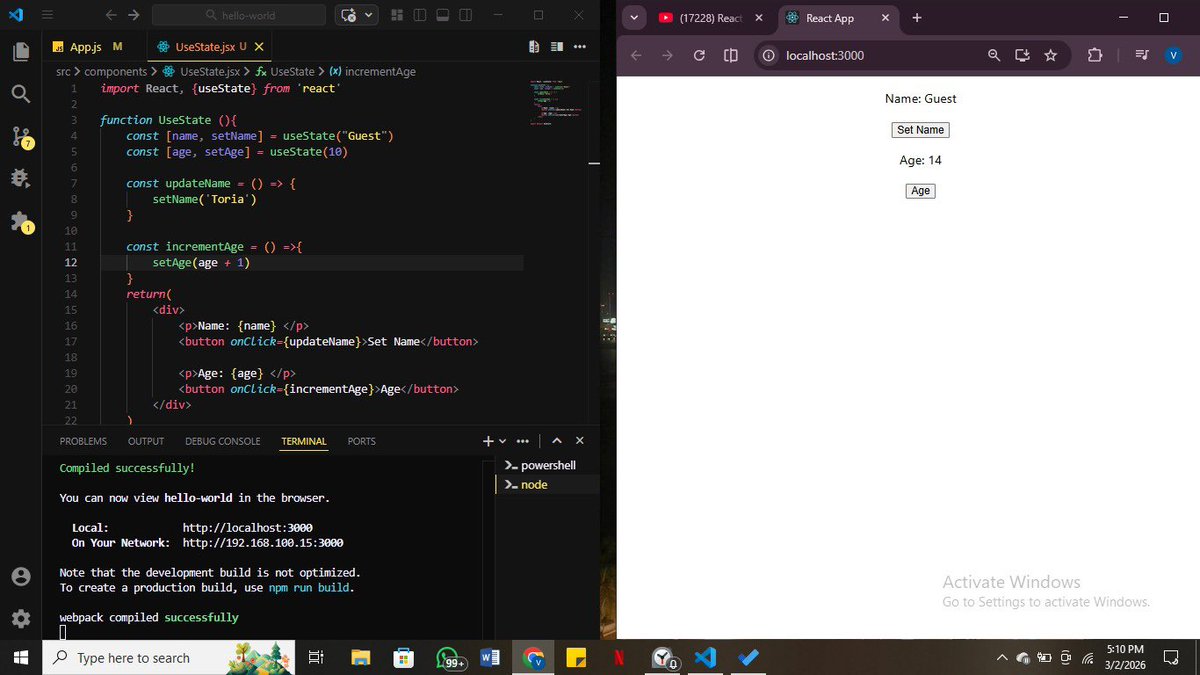Open the VS Code Search view
1200x675 pixels.
point(21,94)
